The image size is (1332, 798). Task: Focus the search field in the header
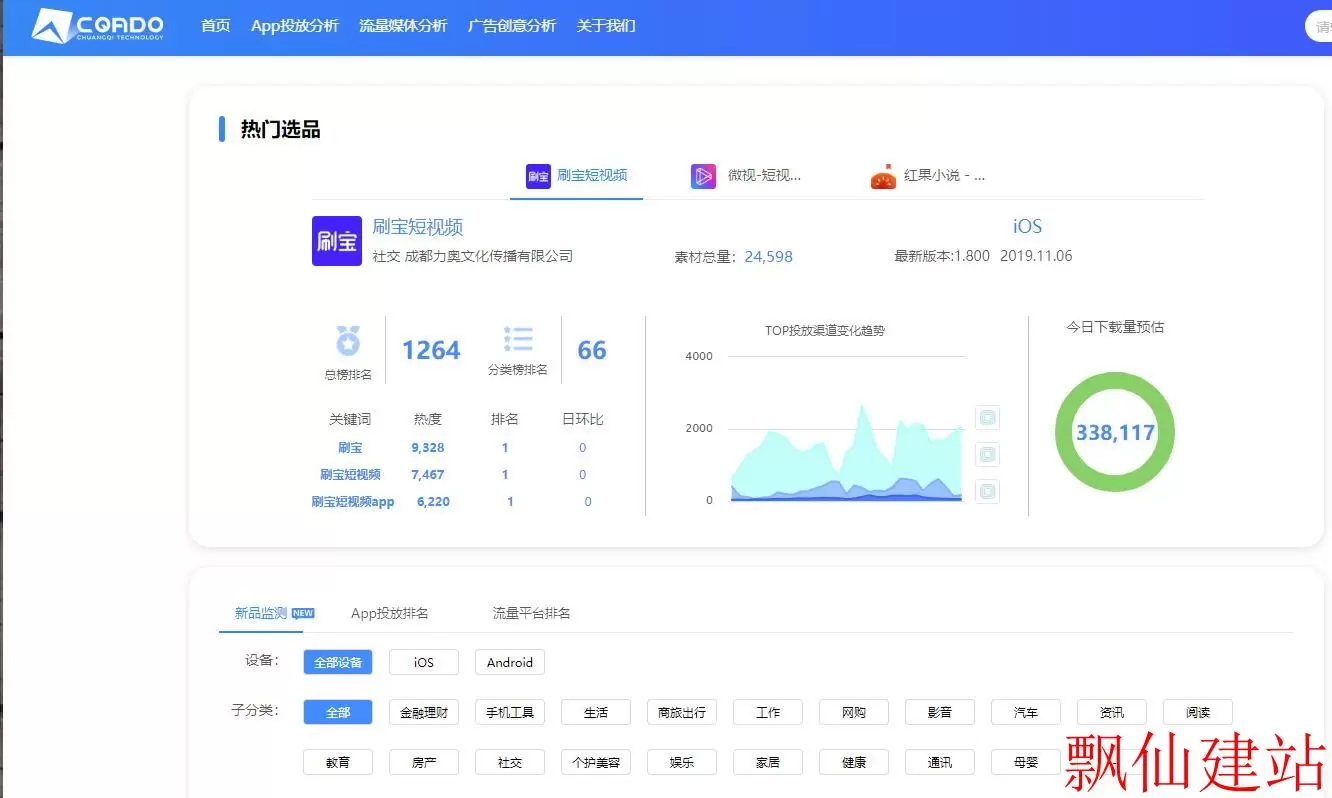tap(1318, 27)
